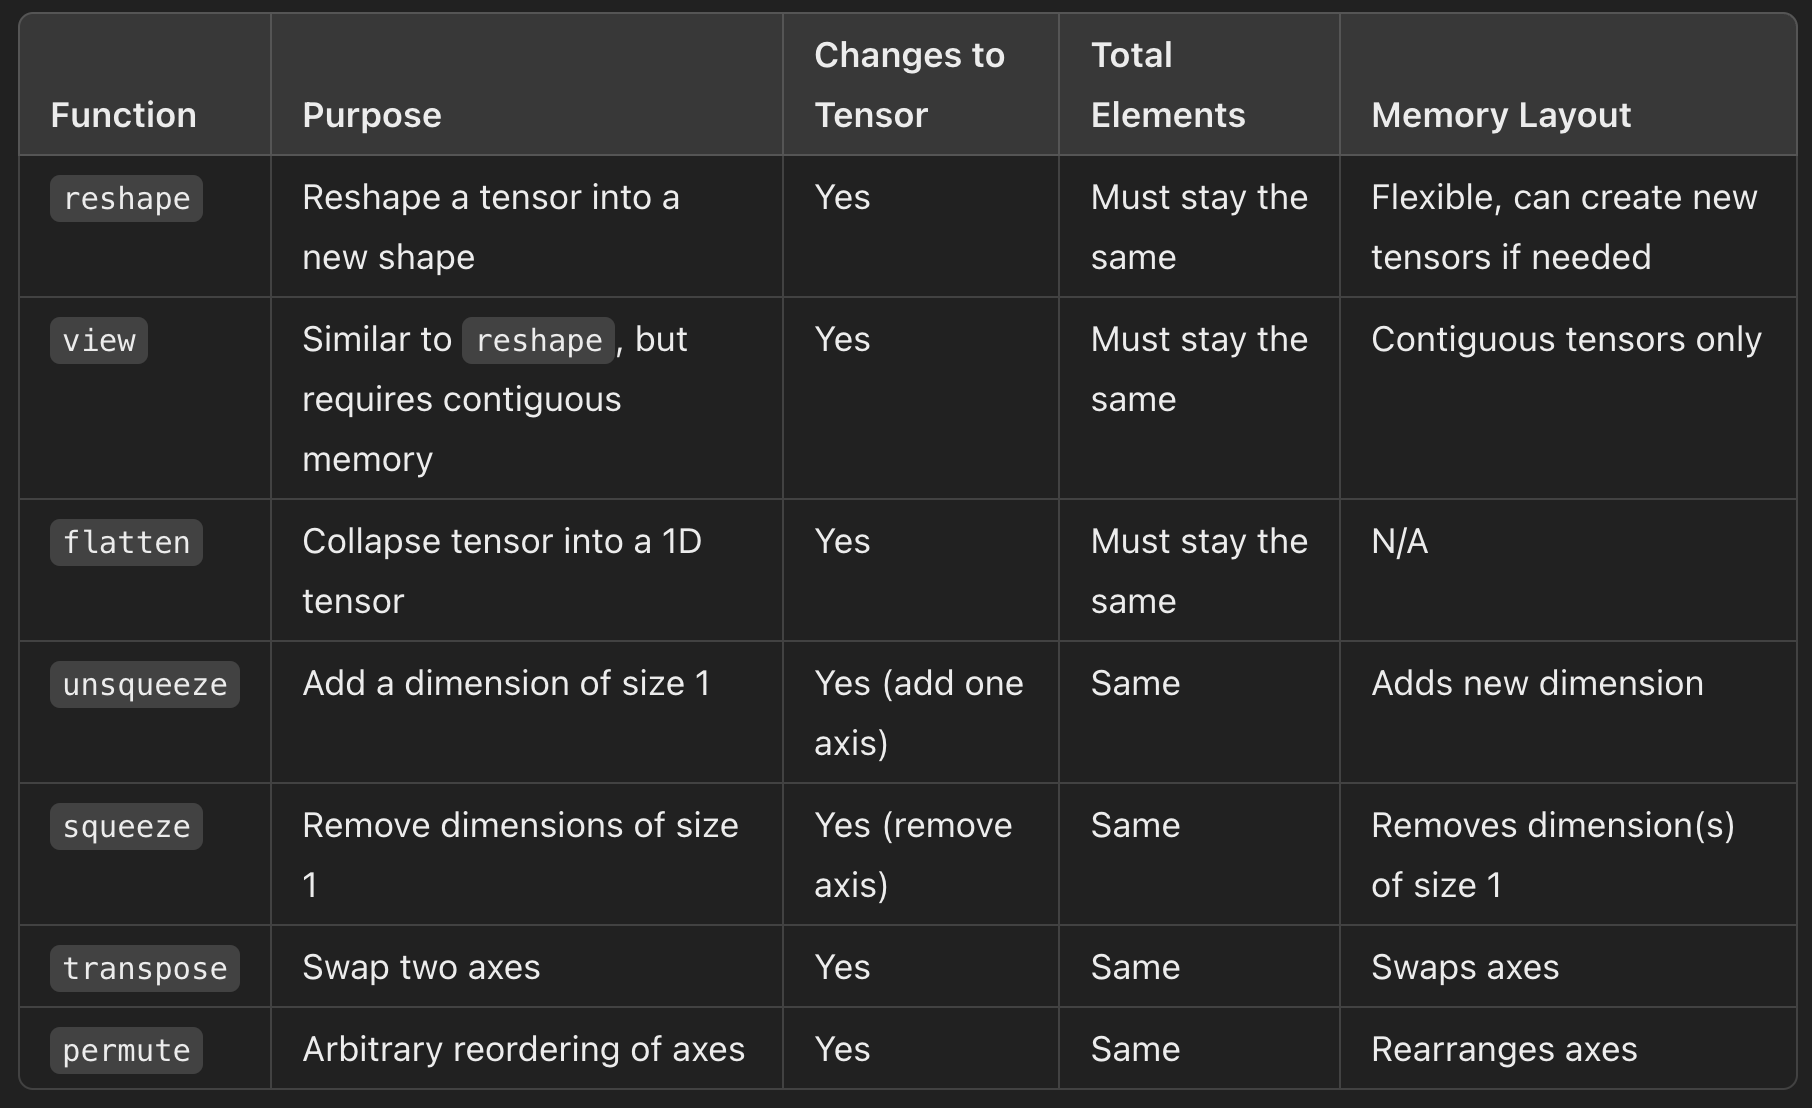Select the 'Rearranges axes' cell
This screenshot has height=1108, width=1812.
pyautogui.click(x=1504, y=1049)
